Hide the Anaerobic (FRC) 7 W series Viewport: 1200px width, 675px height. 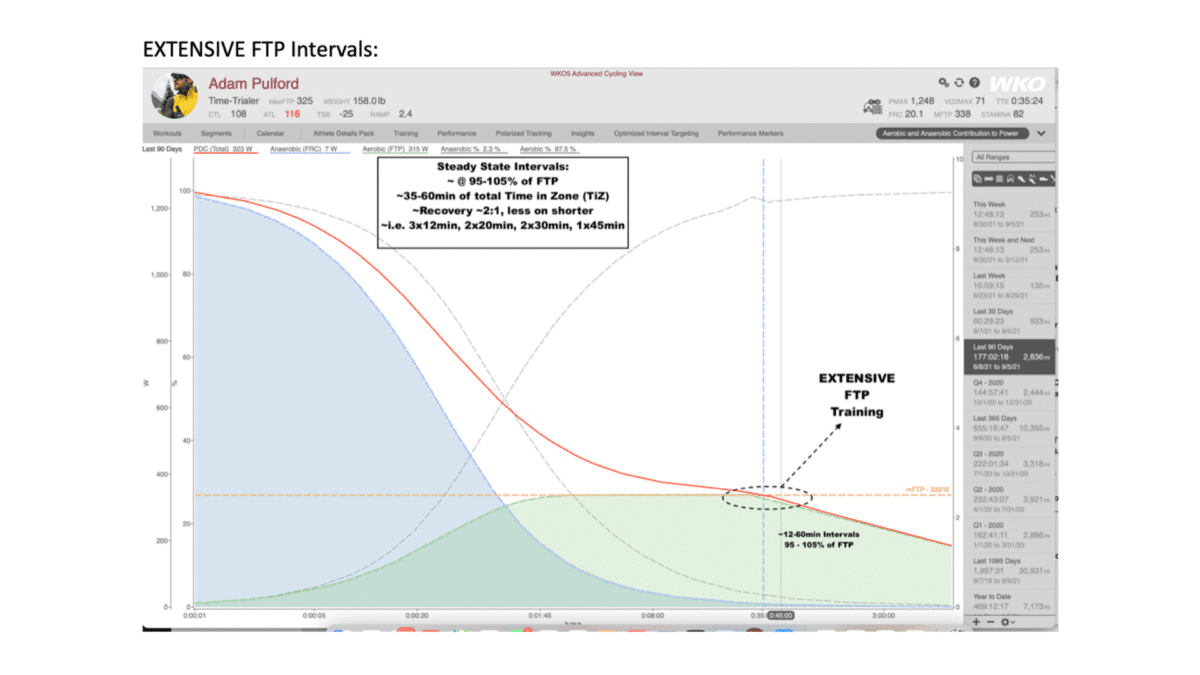(305, 147)
